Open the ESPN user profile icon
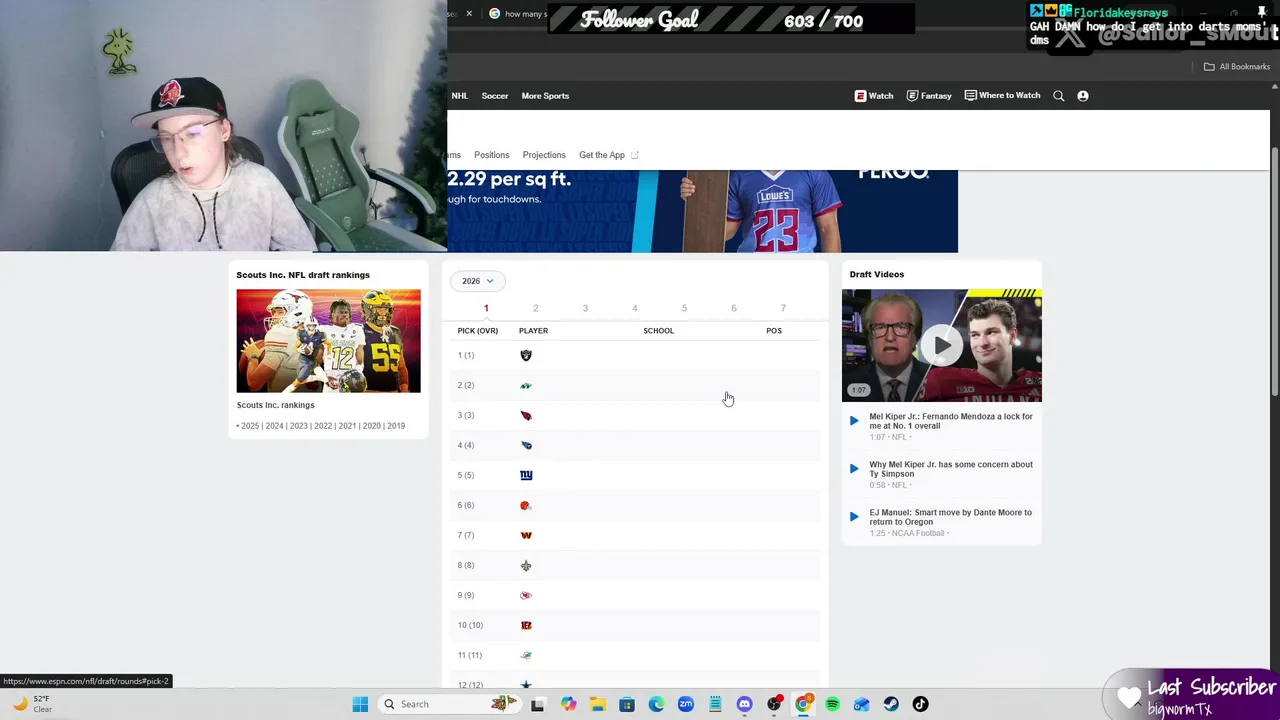The image size is (1280, 720). [x=1083, y=96]
